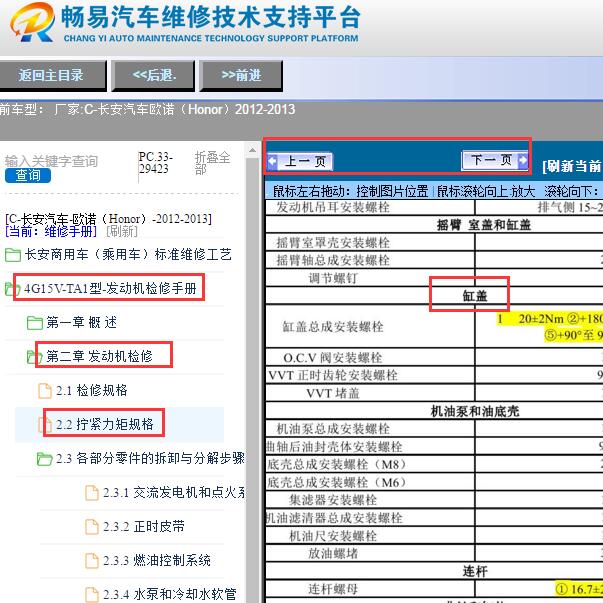Click document icon beside 2.3.2 正时皮带
This screenshot has height=603, width=603.
click(x=92, y=526)
